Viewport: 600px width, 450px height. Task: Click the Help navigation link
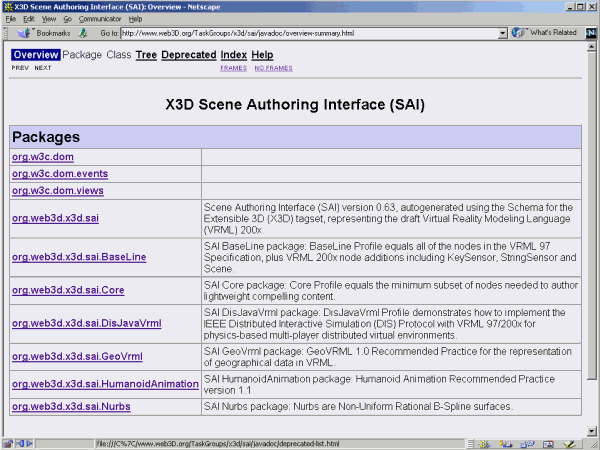[262, 55]
